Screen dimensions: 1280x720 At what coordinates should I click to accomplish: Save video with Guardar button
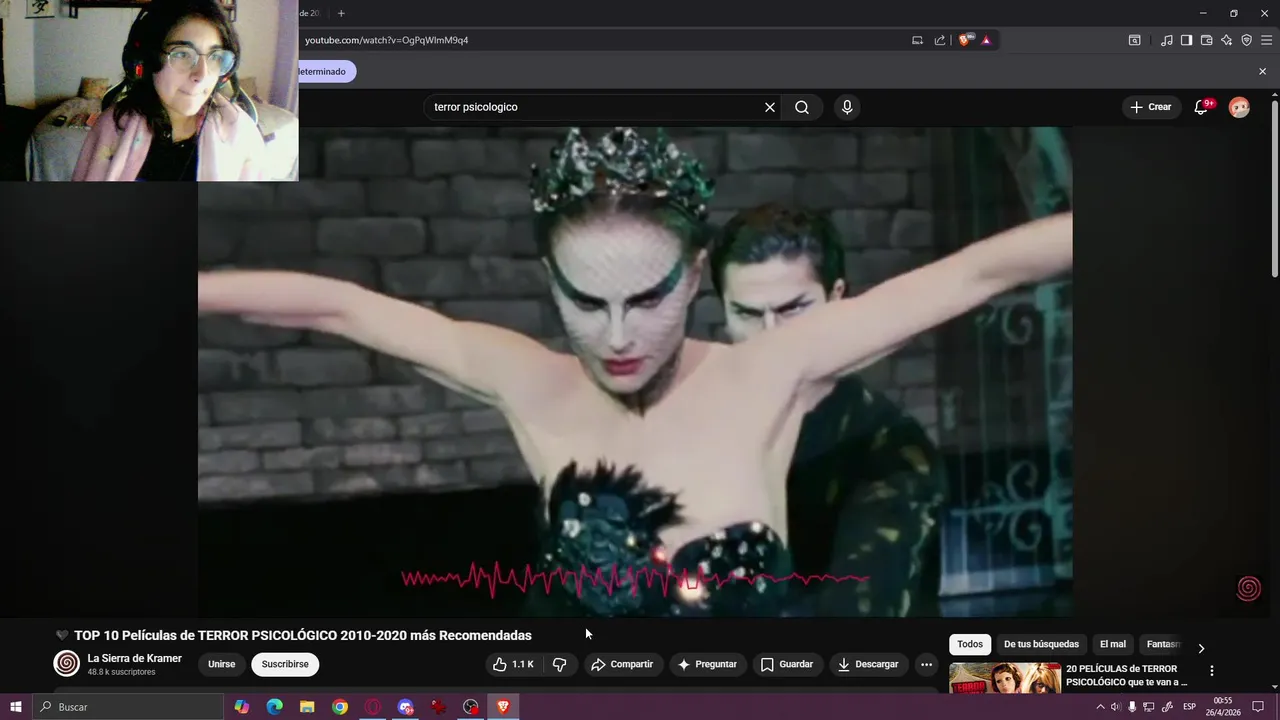[x=787, y=664]
